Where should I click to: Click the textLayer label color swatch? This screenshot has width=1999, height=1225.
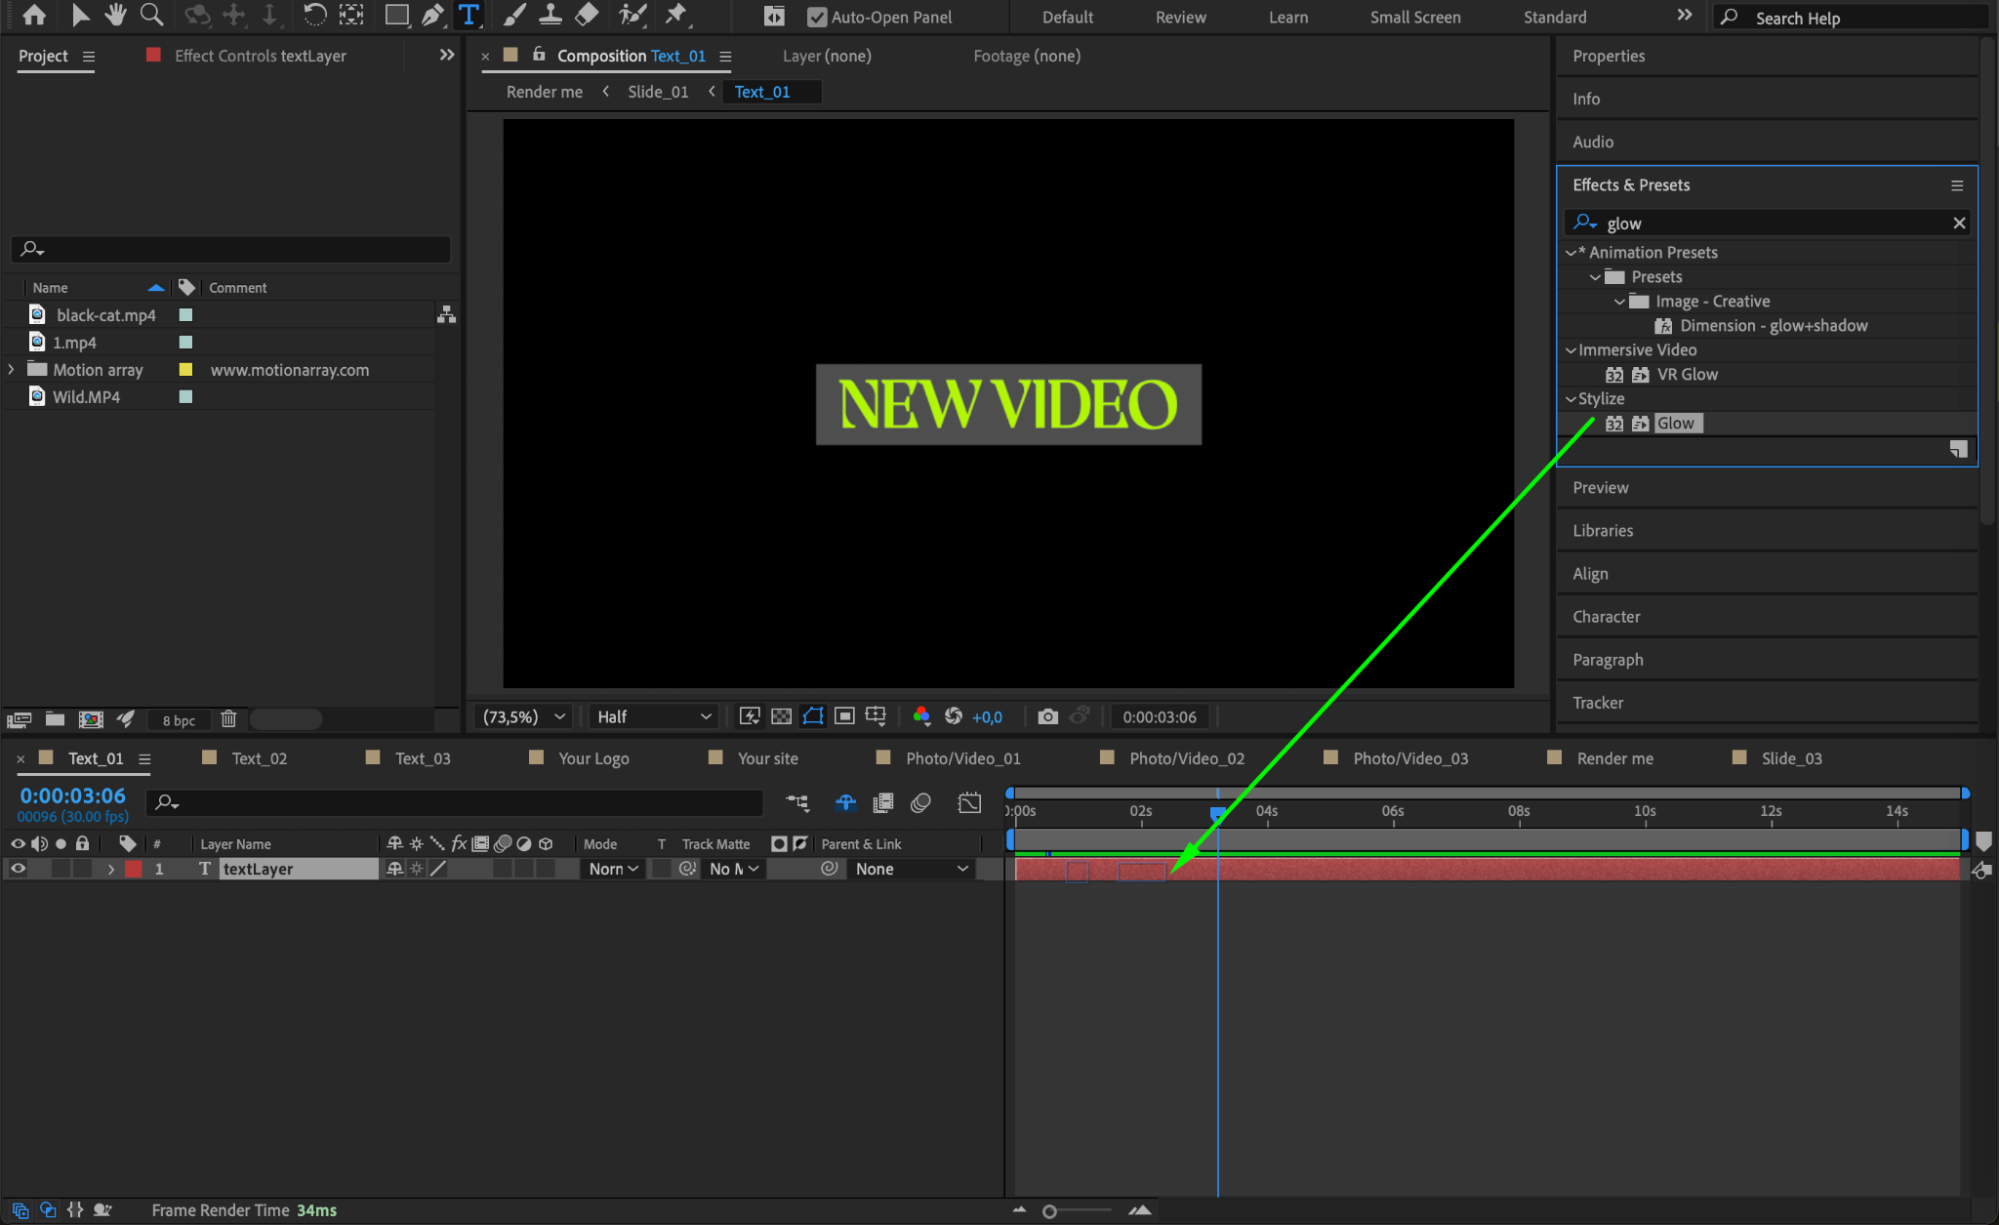coord(133,869)
